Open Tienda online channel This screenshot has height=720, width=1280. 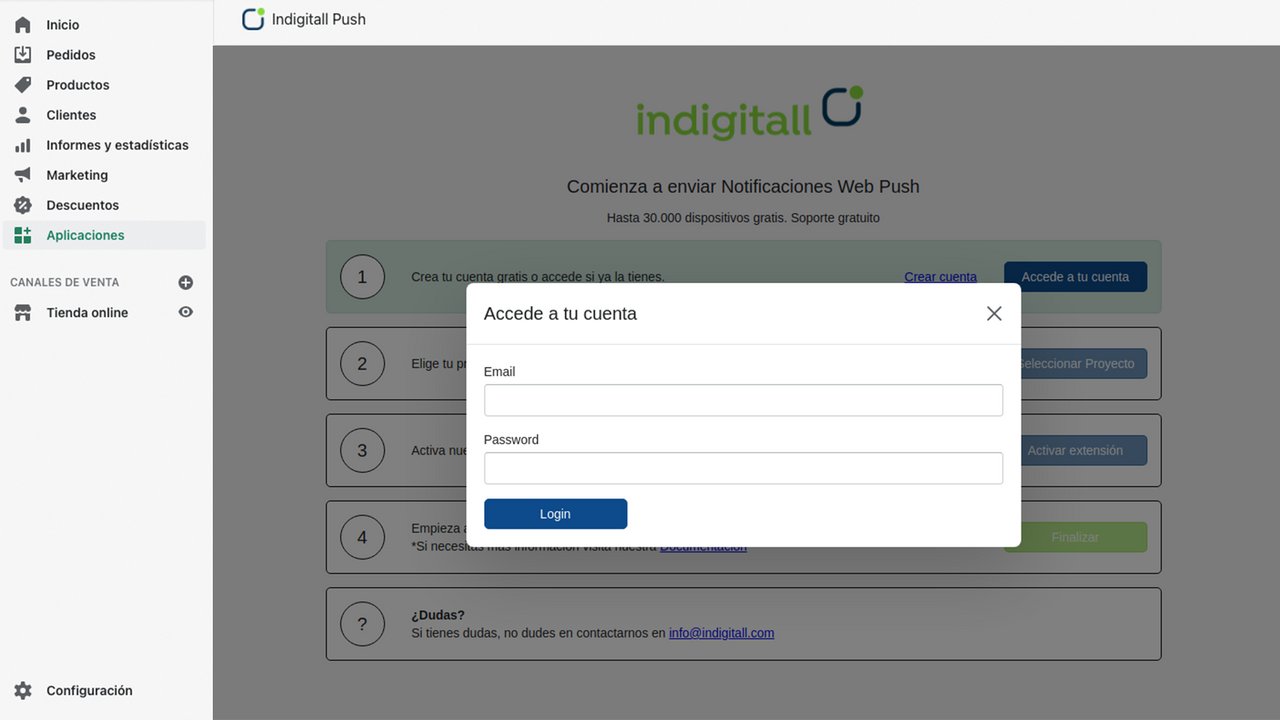coord(87,313)
